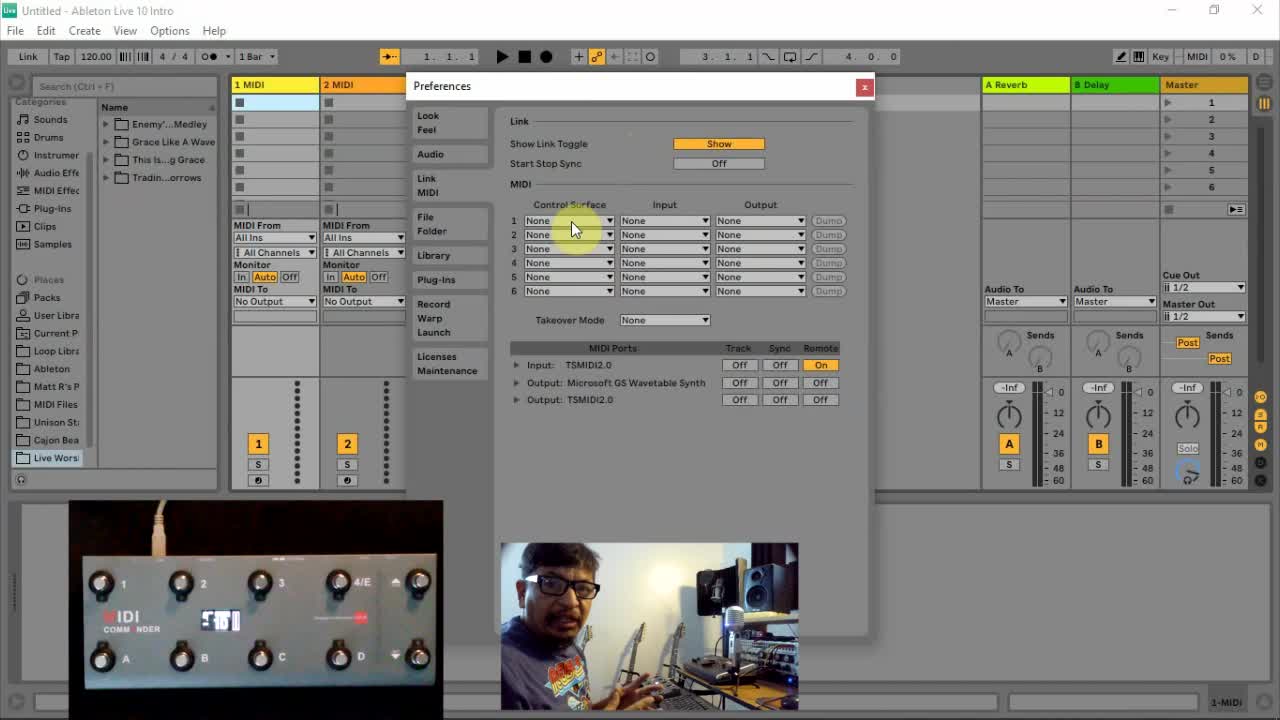The width and height of the screenshot is (1280, 720).
Task: Enable Track for Microsoft GS Wavetable Synth
Action: pyautogui.click(x=739, y=383)
